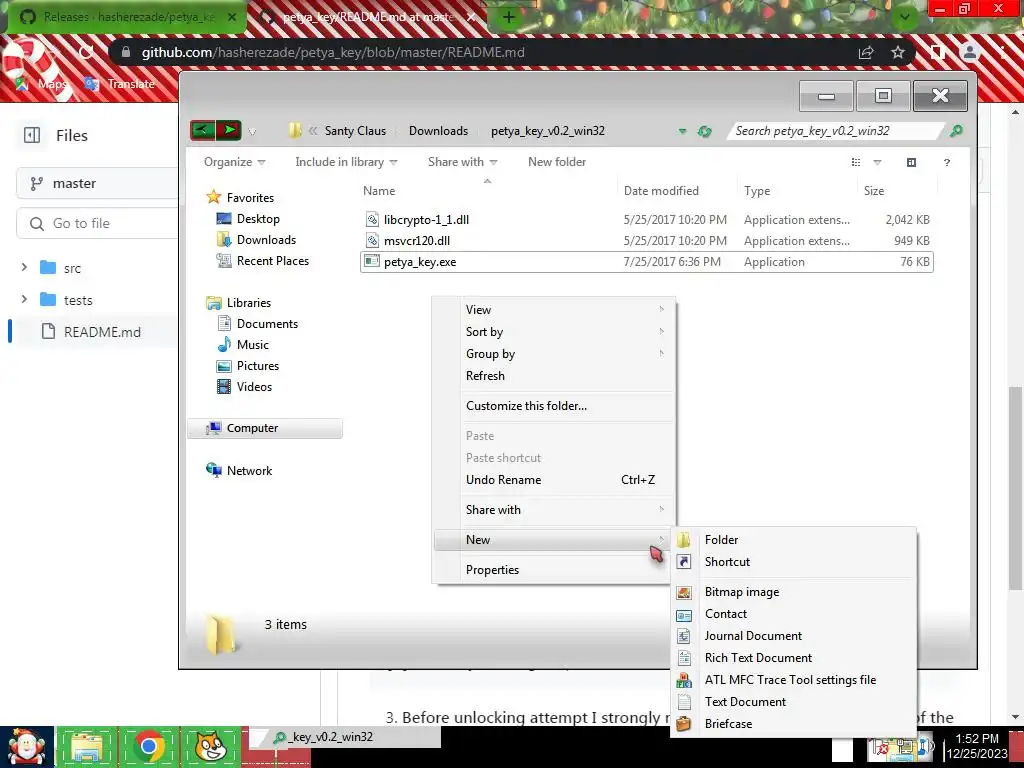
Task: Click the browser page vertical scrollbar
Action: tap(1015, 487)
